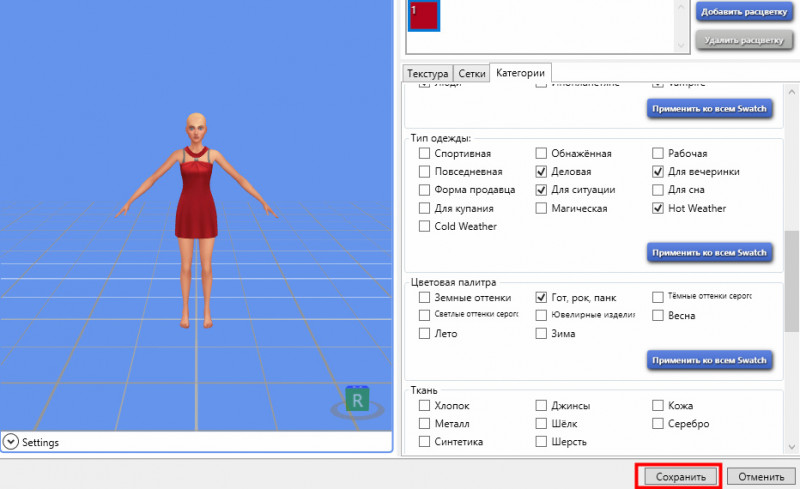This screenshot has height=489, width=800.
Task: Check the Для купания option
Action: coord(424,208)
